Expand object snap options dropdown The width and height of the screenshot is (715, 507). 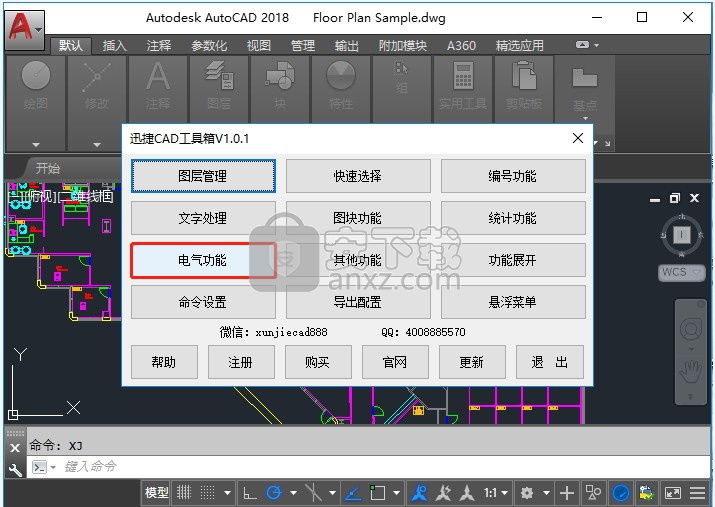[396, 493]
